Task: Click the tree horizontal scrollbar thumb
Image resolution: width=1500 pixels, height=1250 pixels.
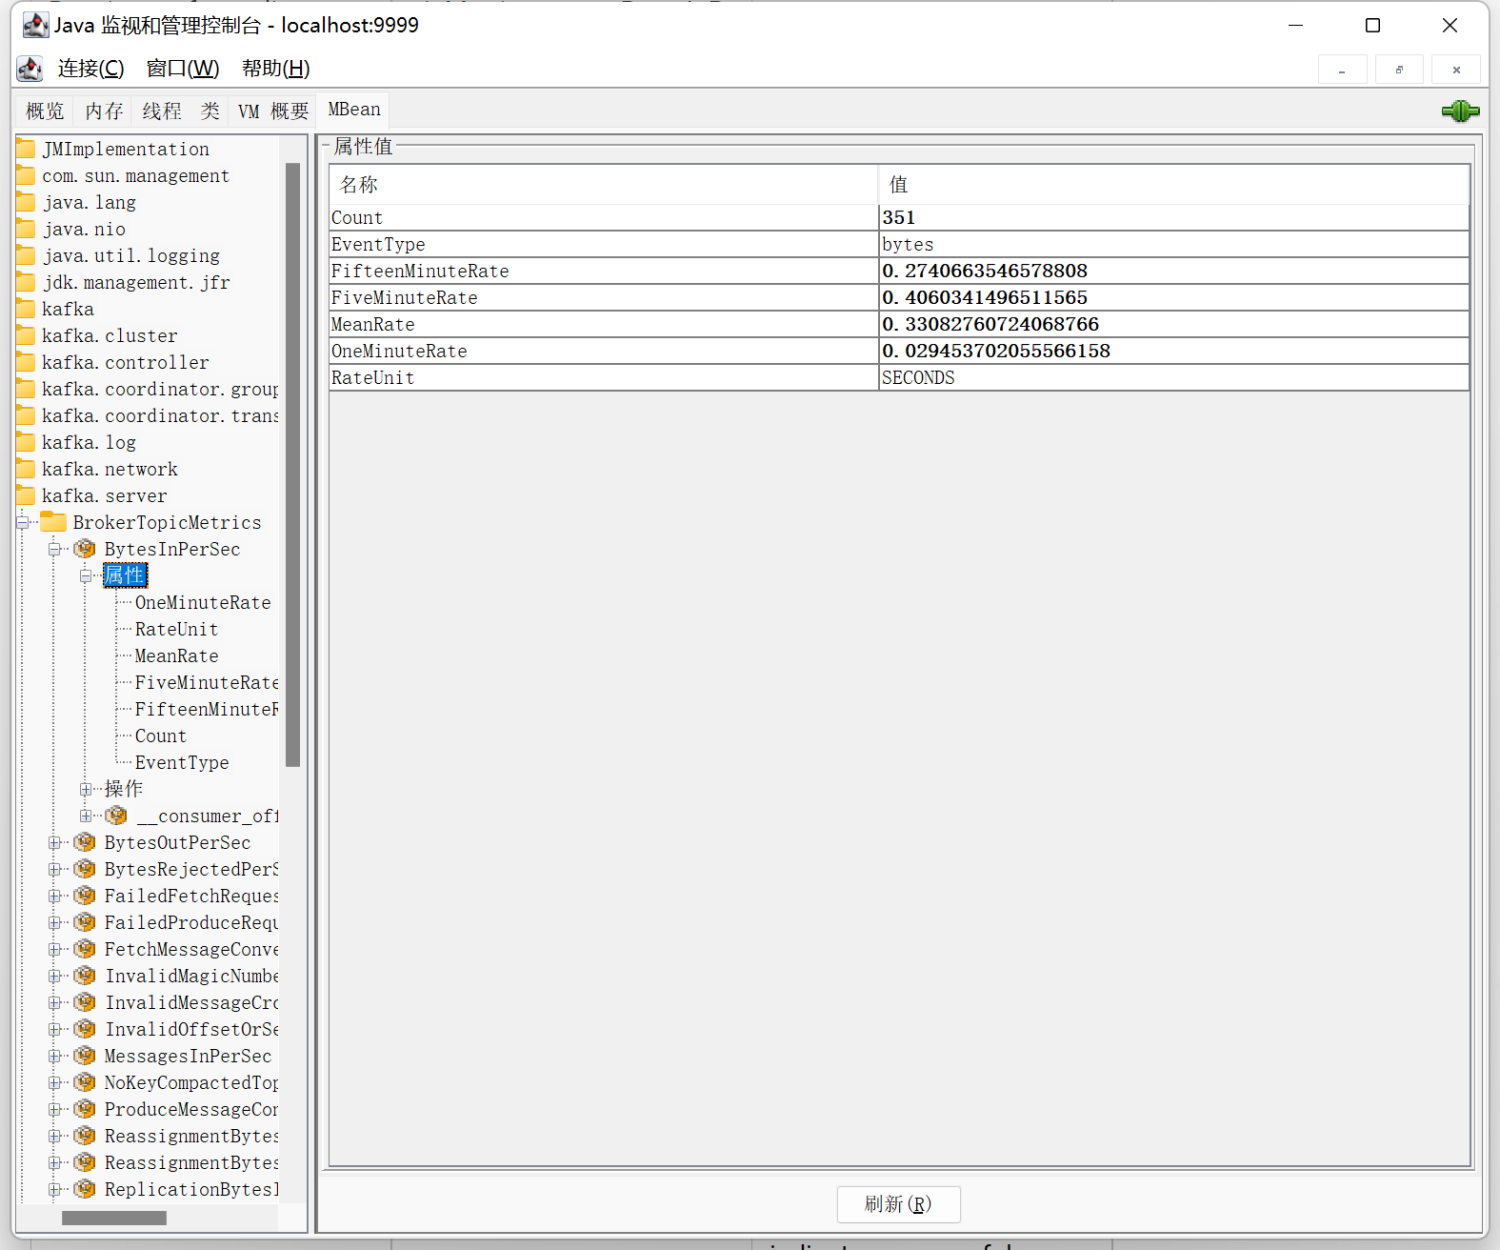Action: [x=114, y=1217]
